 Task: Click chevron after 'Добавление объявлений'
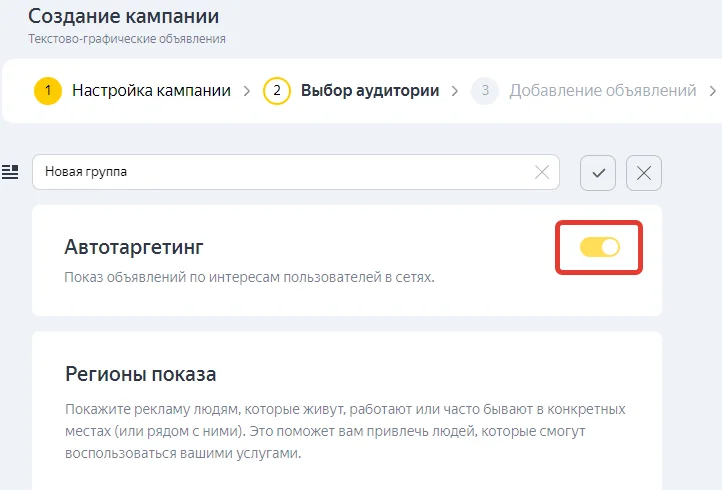pos(712,91)
